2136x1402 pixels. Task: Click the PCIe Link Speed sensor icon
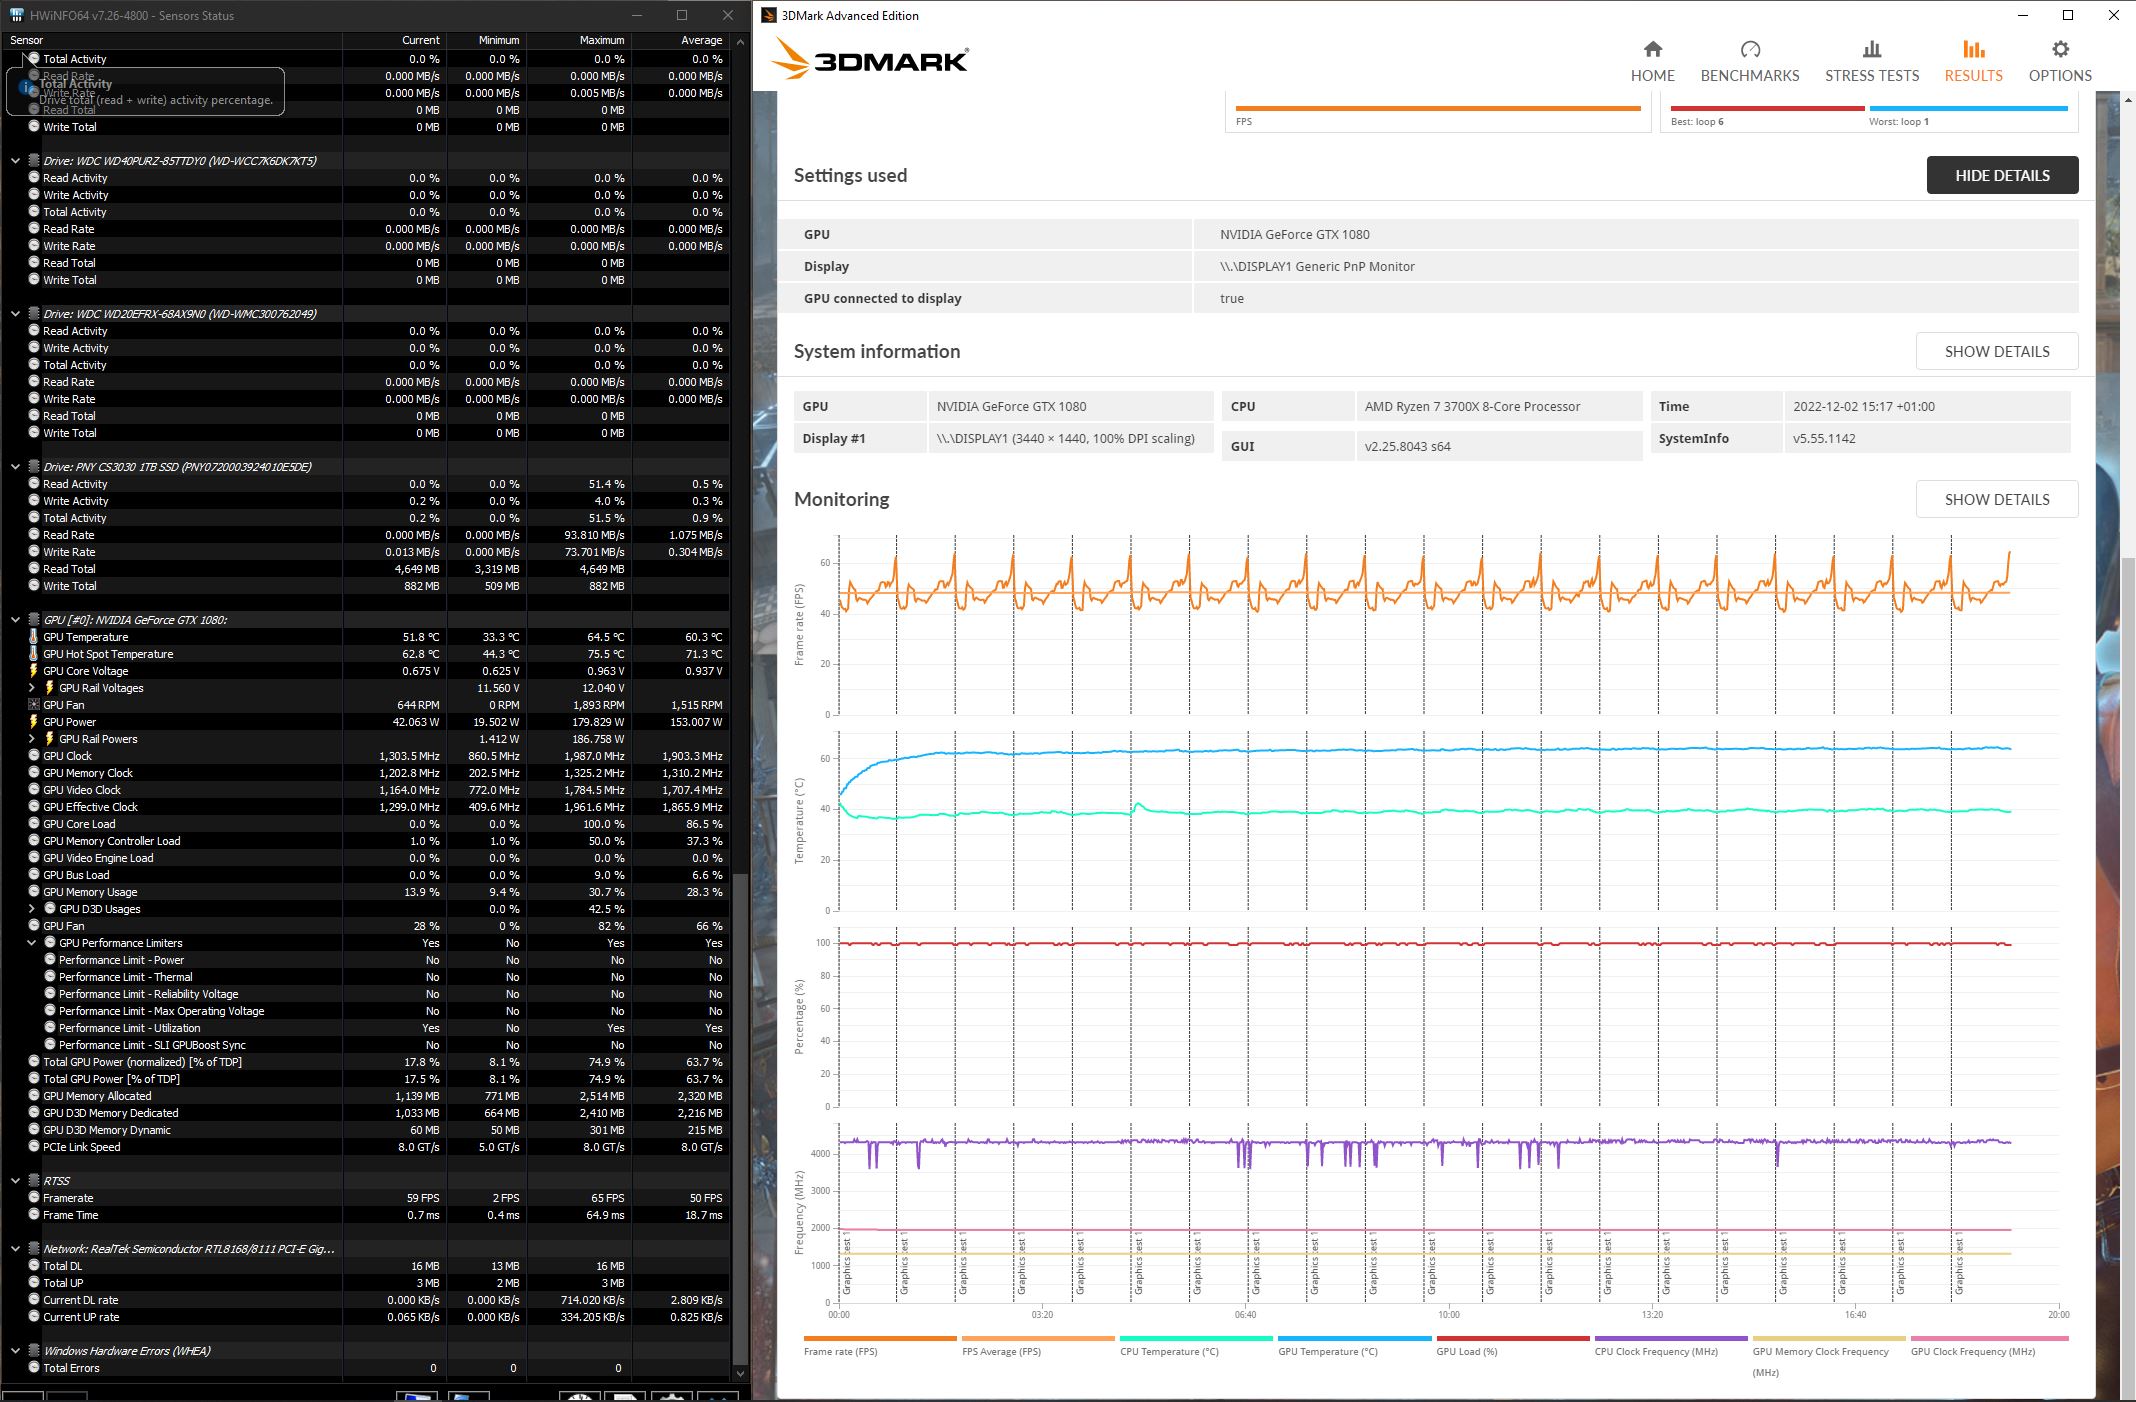tap(34, 1147)
